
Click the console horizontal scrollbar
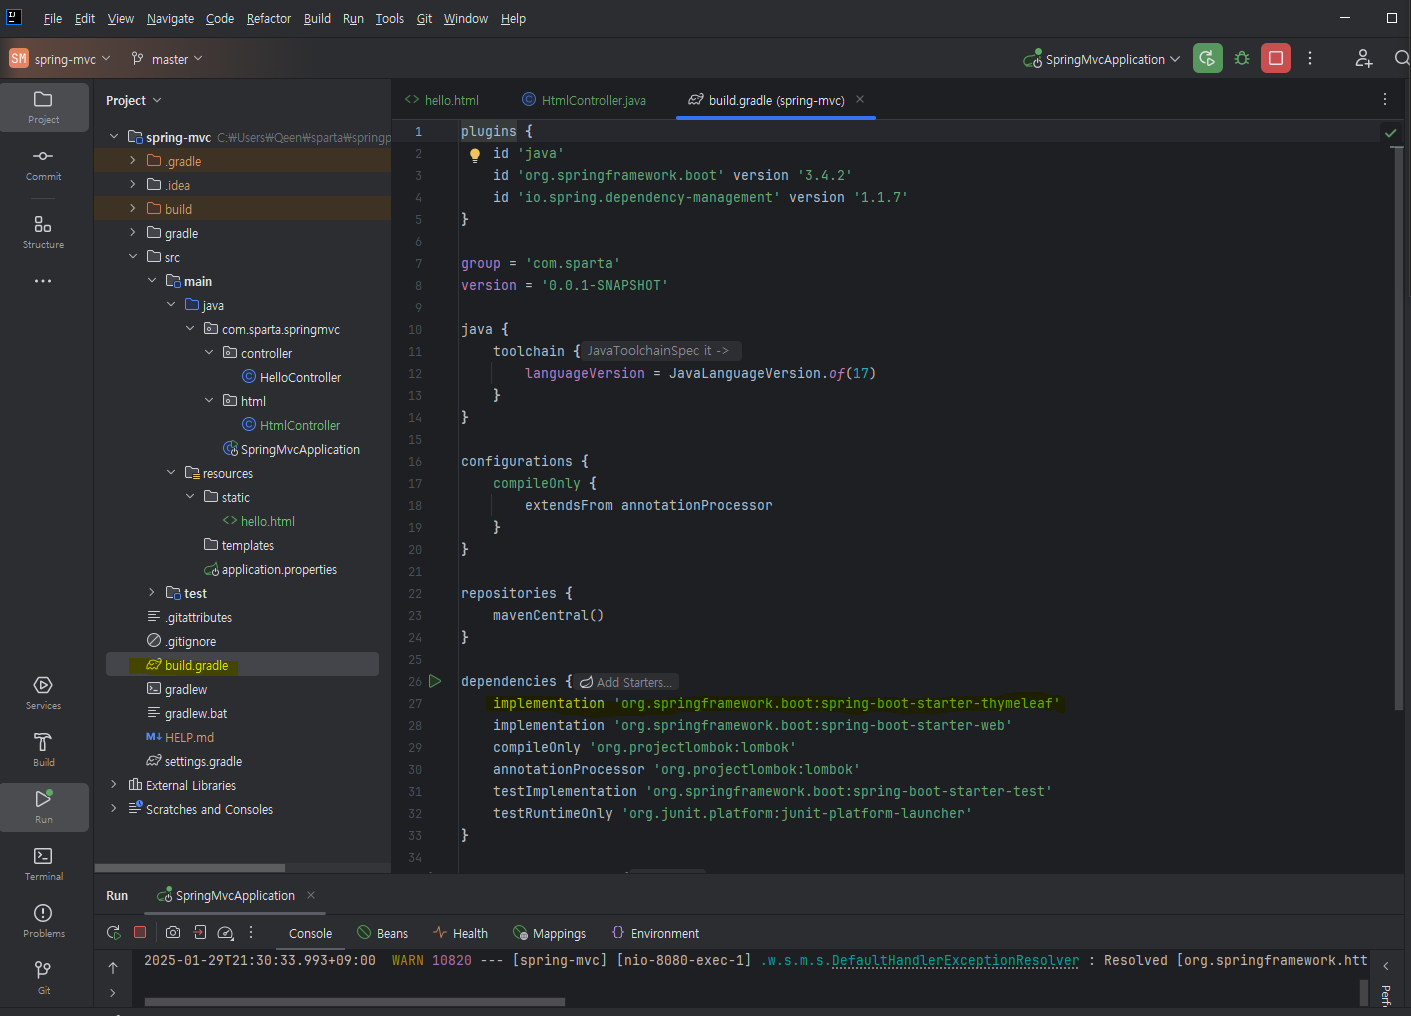355,1001
